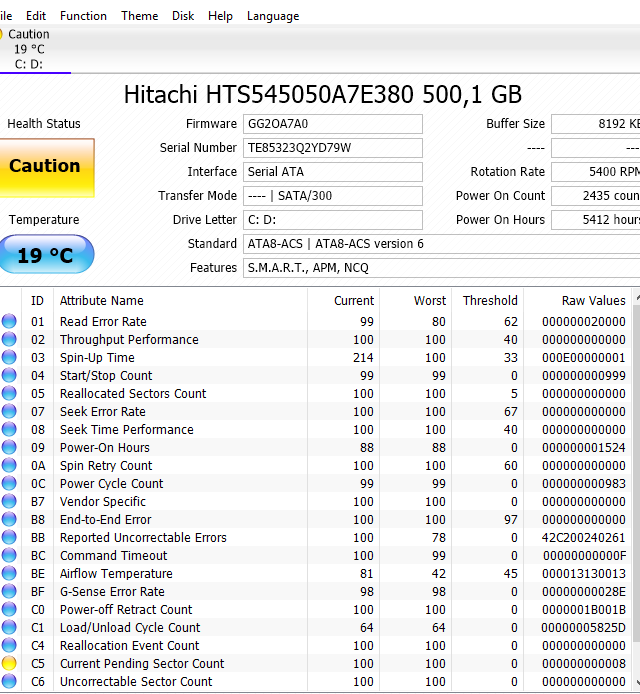
Task: Click the yellow Caution health status button
Action: click(x=46, y=167)
